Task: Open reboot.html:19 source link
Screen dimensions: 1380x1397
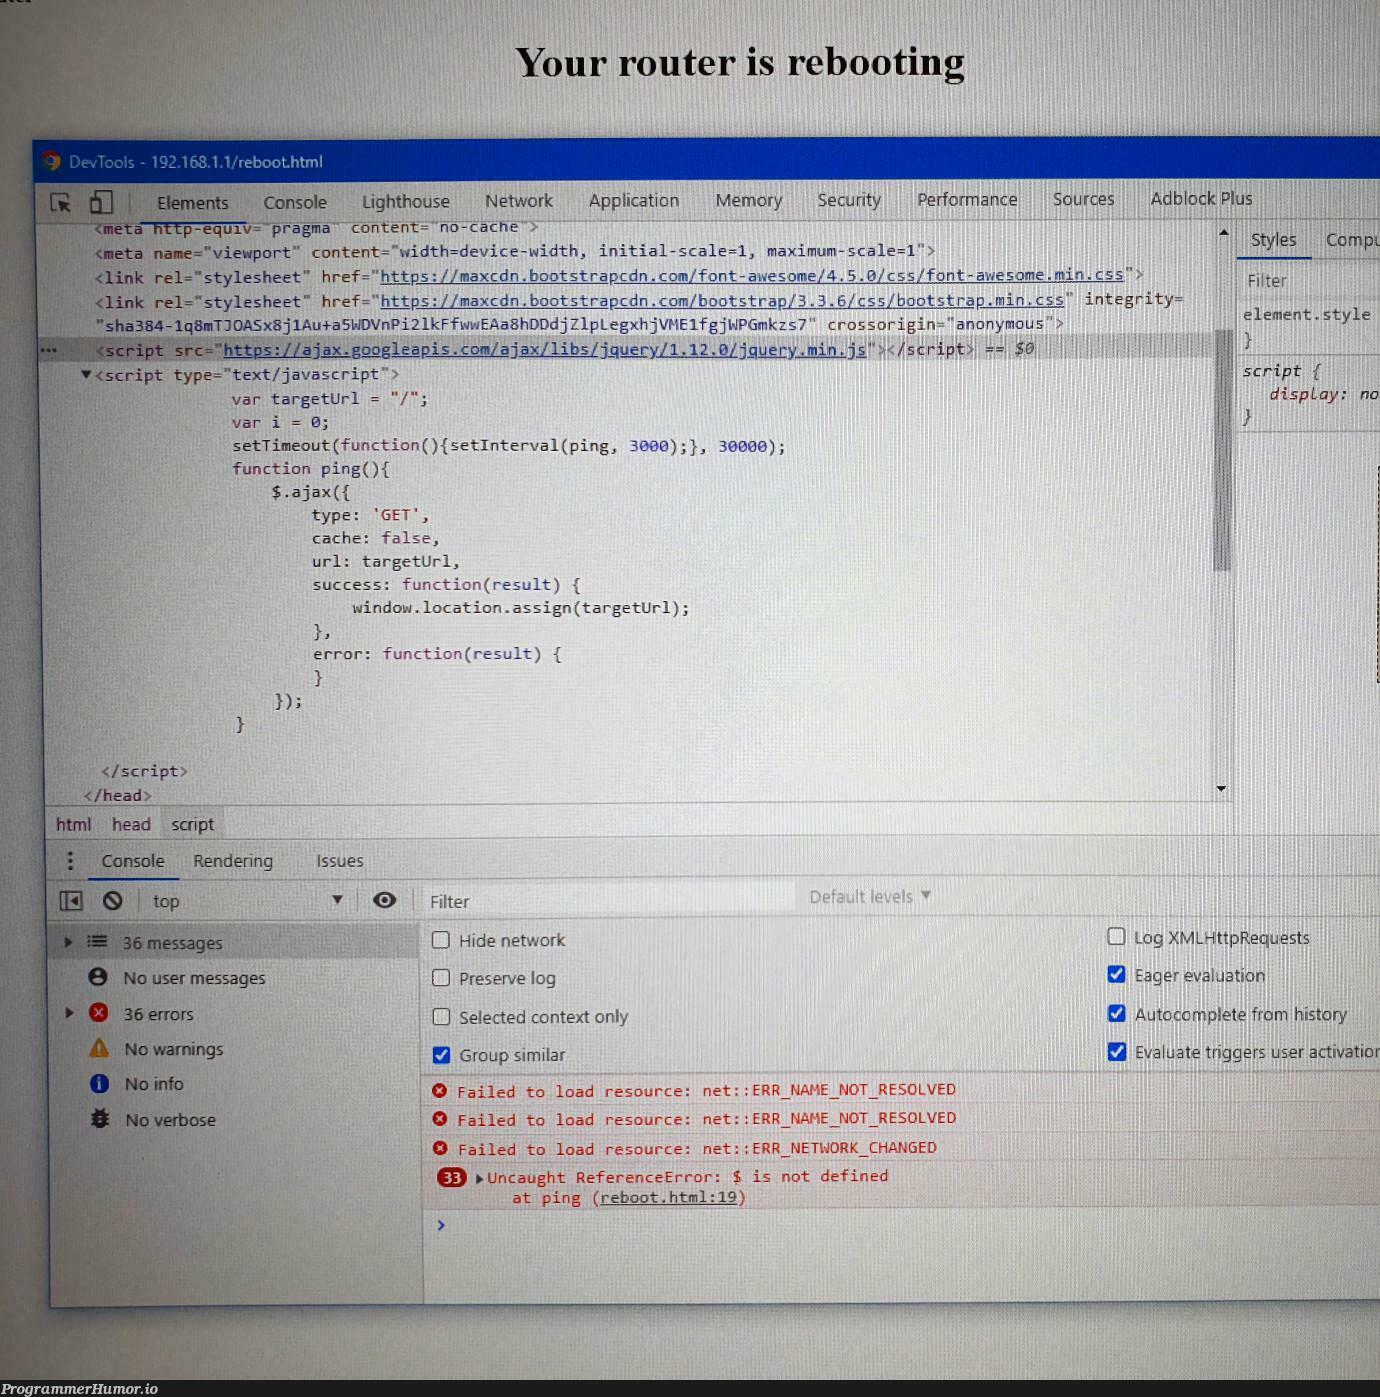Action: pyautogui.click(x=670, y=1198)
